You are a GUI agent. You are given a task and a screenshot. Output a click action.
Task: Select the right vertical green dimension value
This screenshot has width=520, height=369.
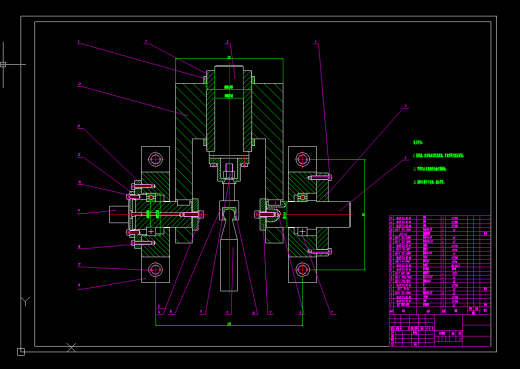363,214
